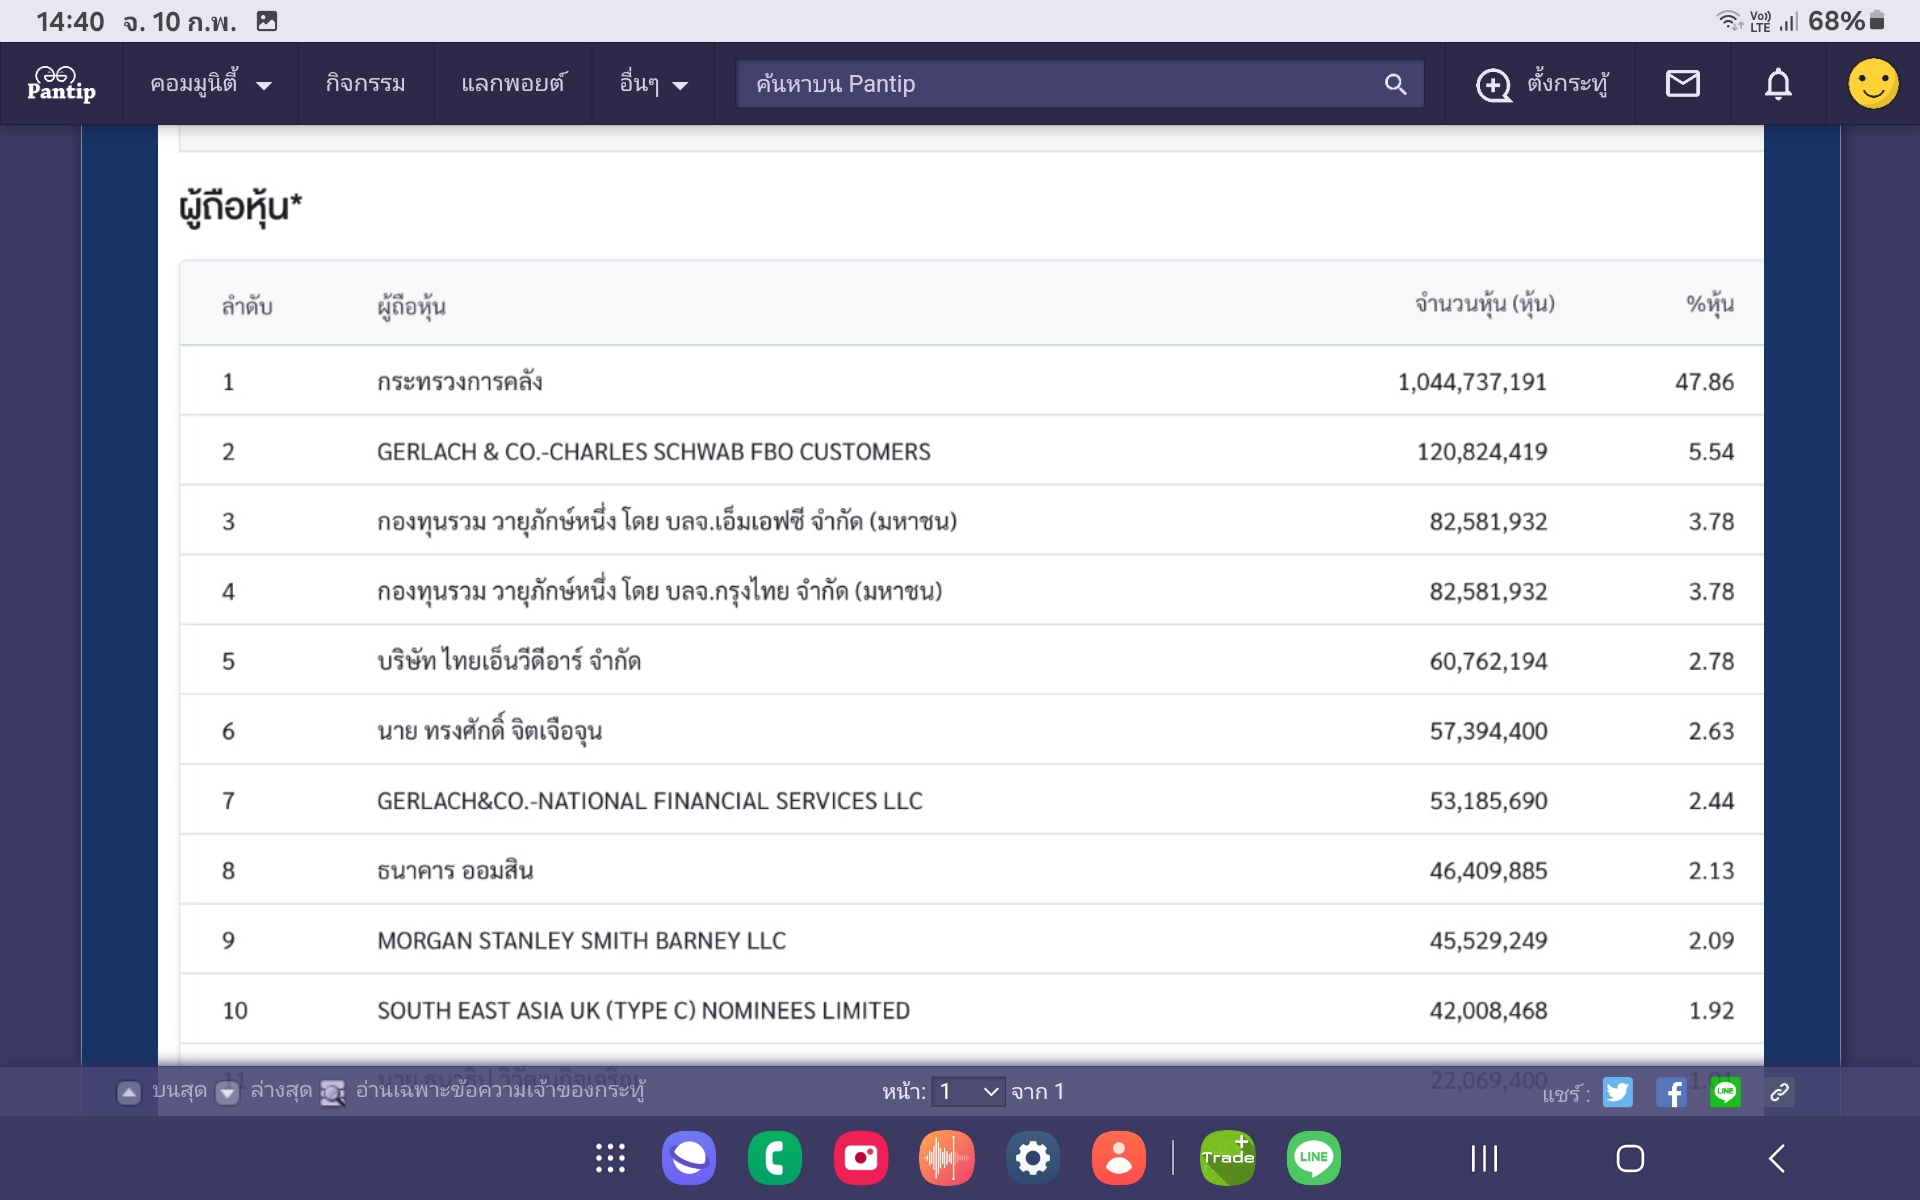Image resolution: width=1920 pixels, height=1200 pixels.
Task: Click the ผู้ถือหุ้น* section heading
Action: click(x=240, y=207)
